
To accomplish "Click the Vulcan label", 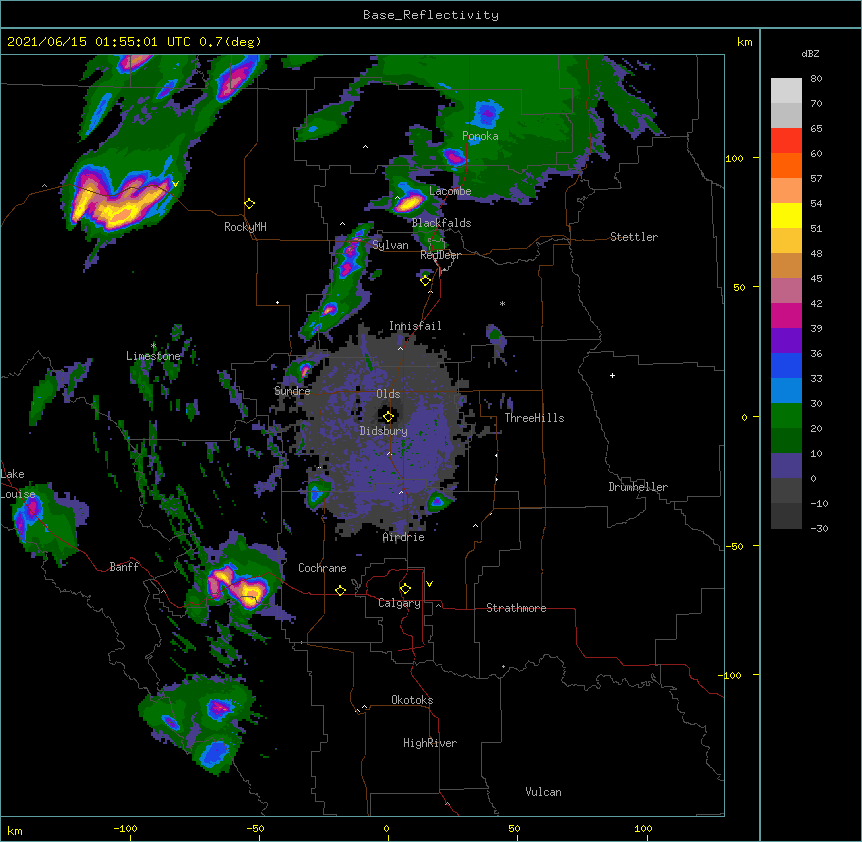I will (x=543, y=792).
